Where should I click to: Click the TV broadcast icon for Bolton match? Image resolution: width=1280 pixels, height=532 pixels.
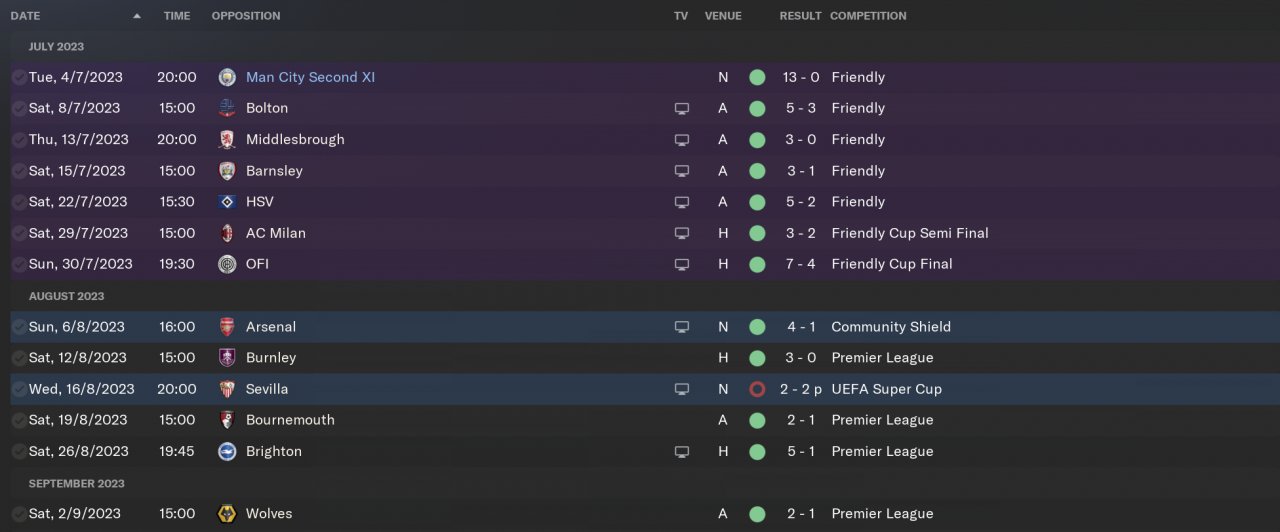(x=682, y=108)
